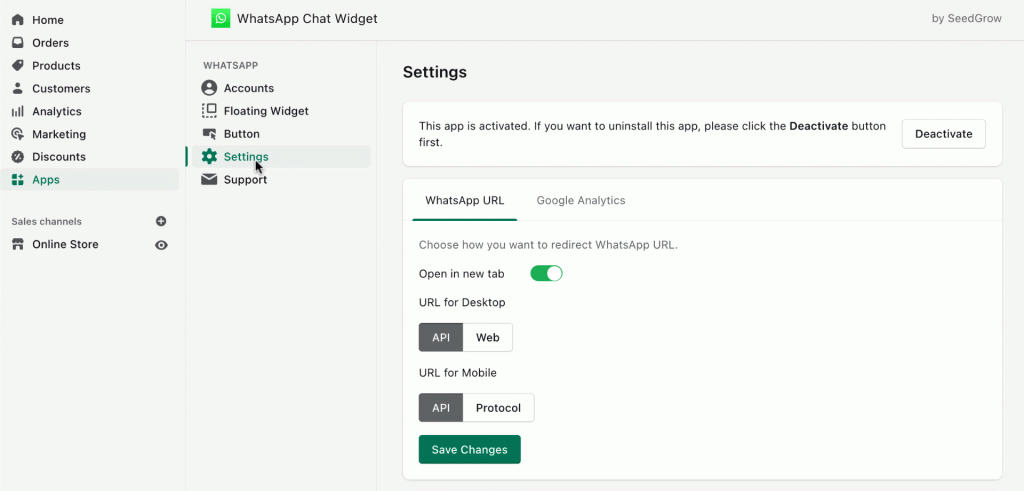This screenshot has width=1024, height=491.
Task: Choose Protocol for Mobile URL
Action: (498, 408)
